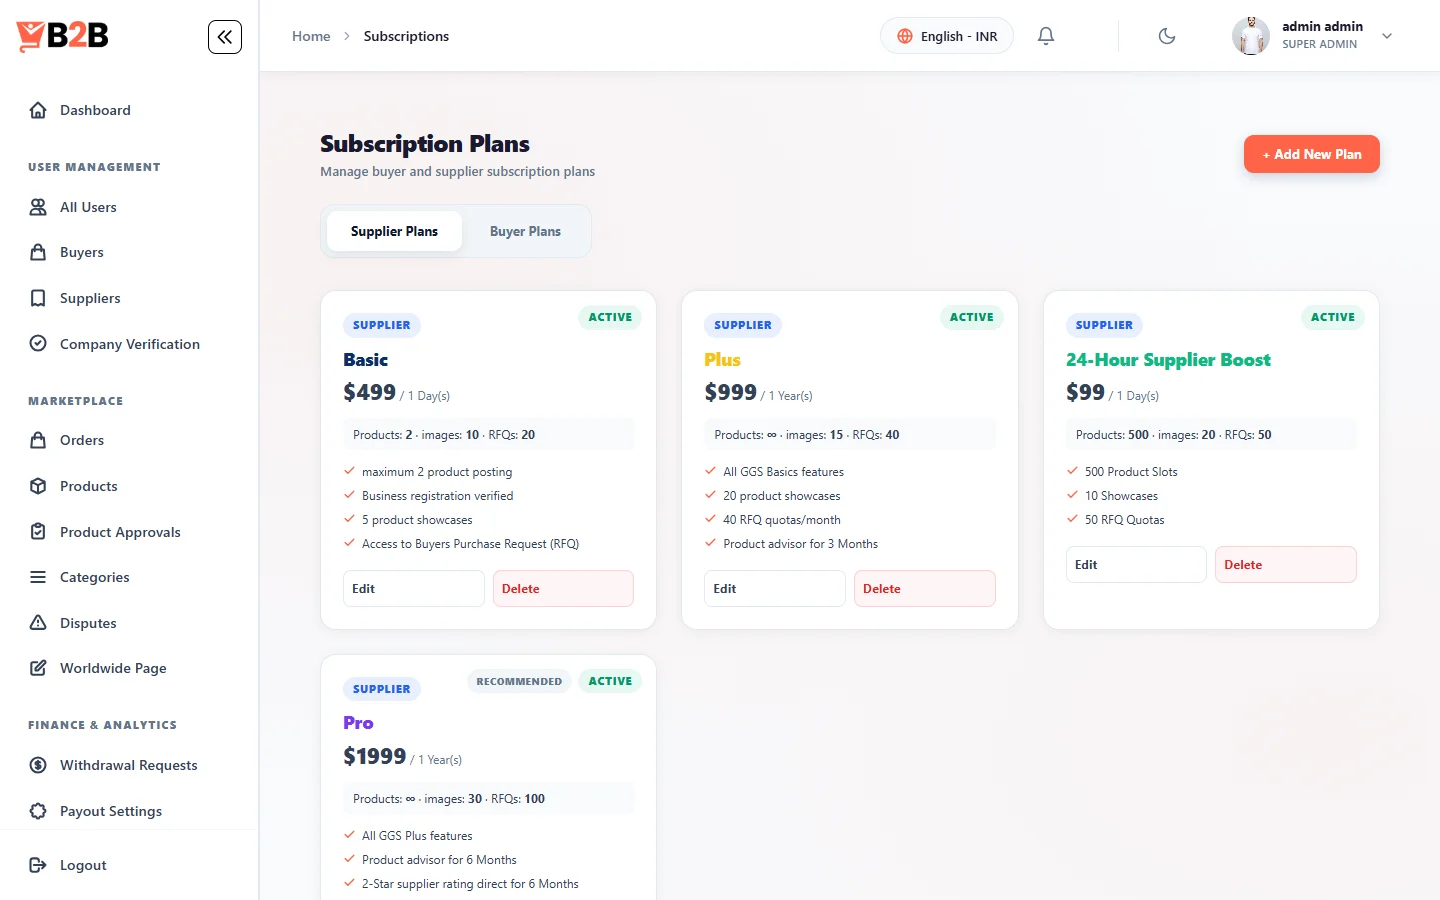Image resolution: width=1440 pixels, height=900 pixels.
Task: Click the ACTIVE badge on Supplier Boost plan
Action: (1333, 317)
